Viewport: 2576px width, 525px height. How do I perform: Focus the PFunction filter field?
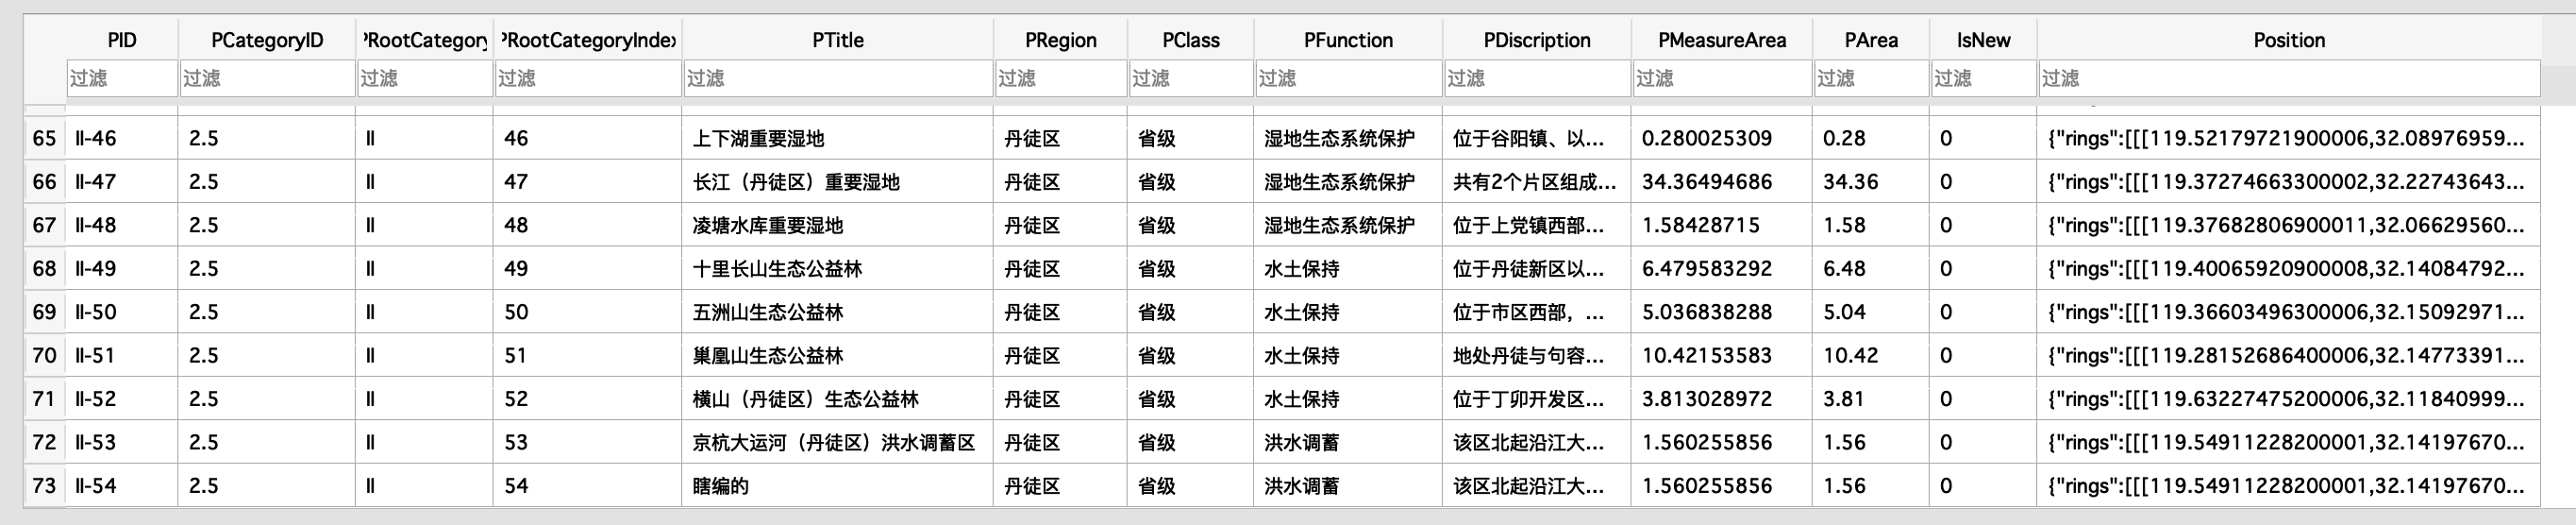pos(1347,78)
